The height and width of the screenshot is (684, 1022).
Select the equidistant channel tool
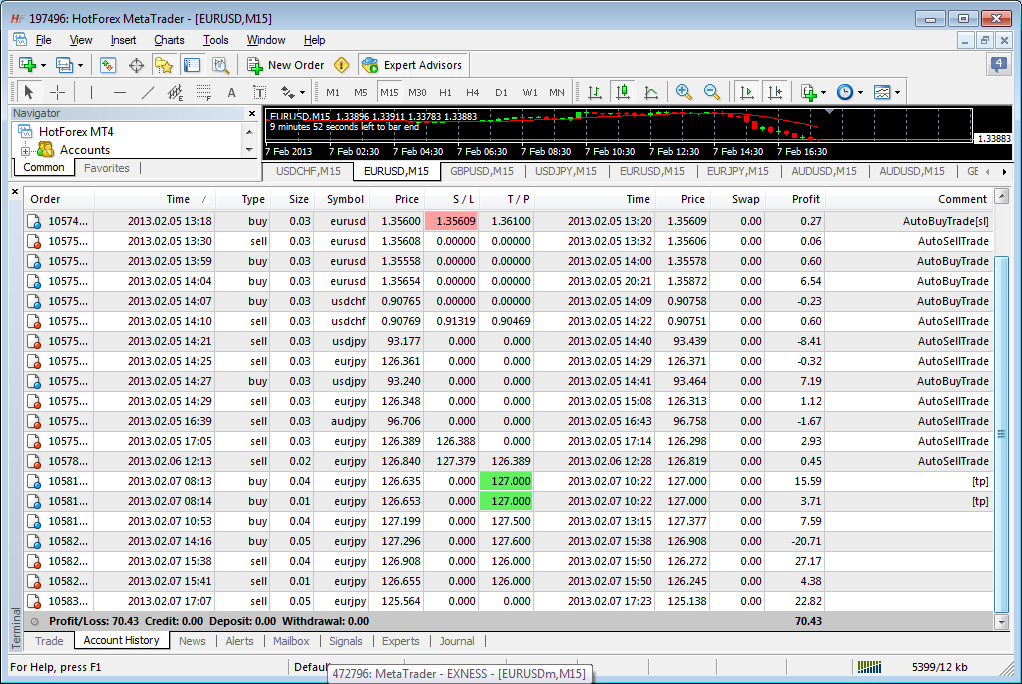pyautogui.click(x=175, y=92)
